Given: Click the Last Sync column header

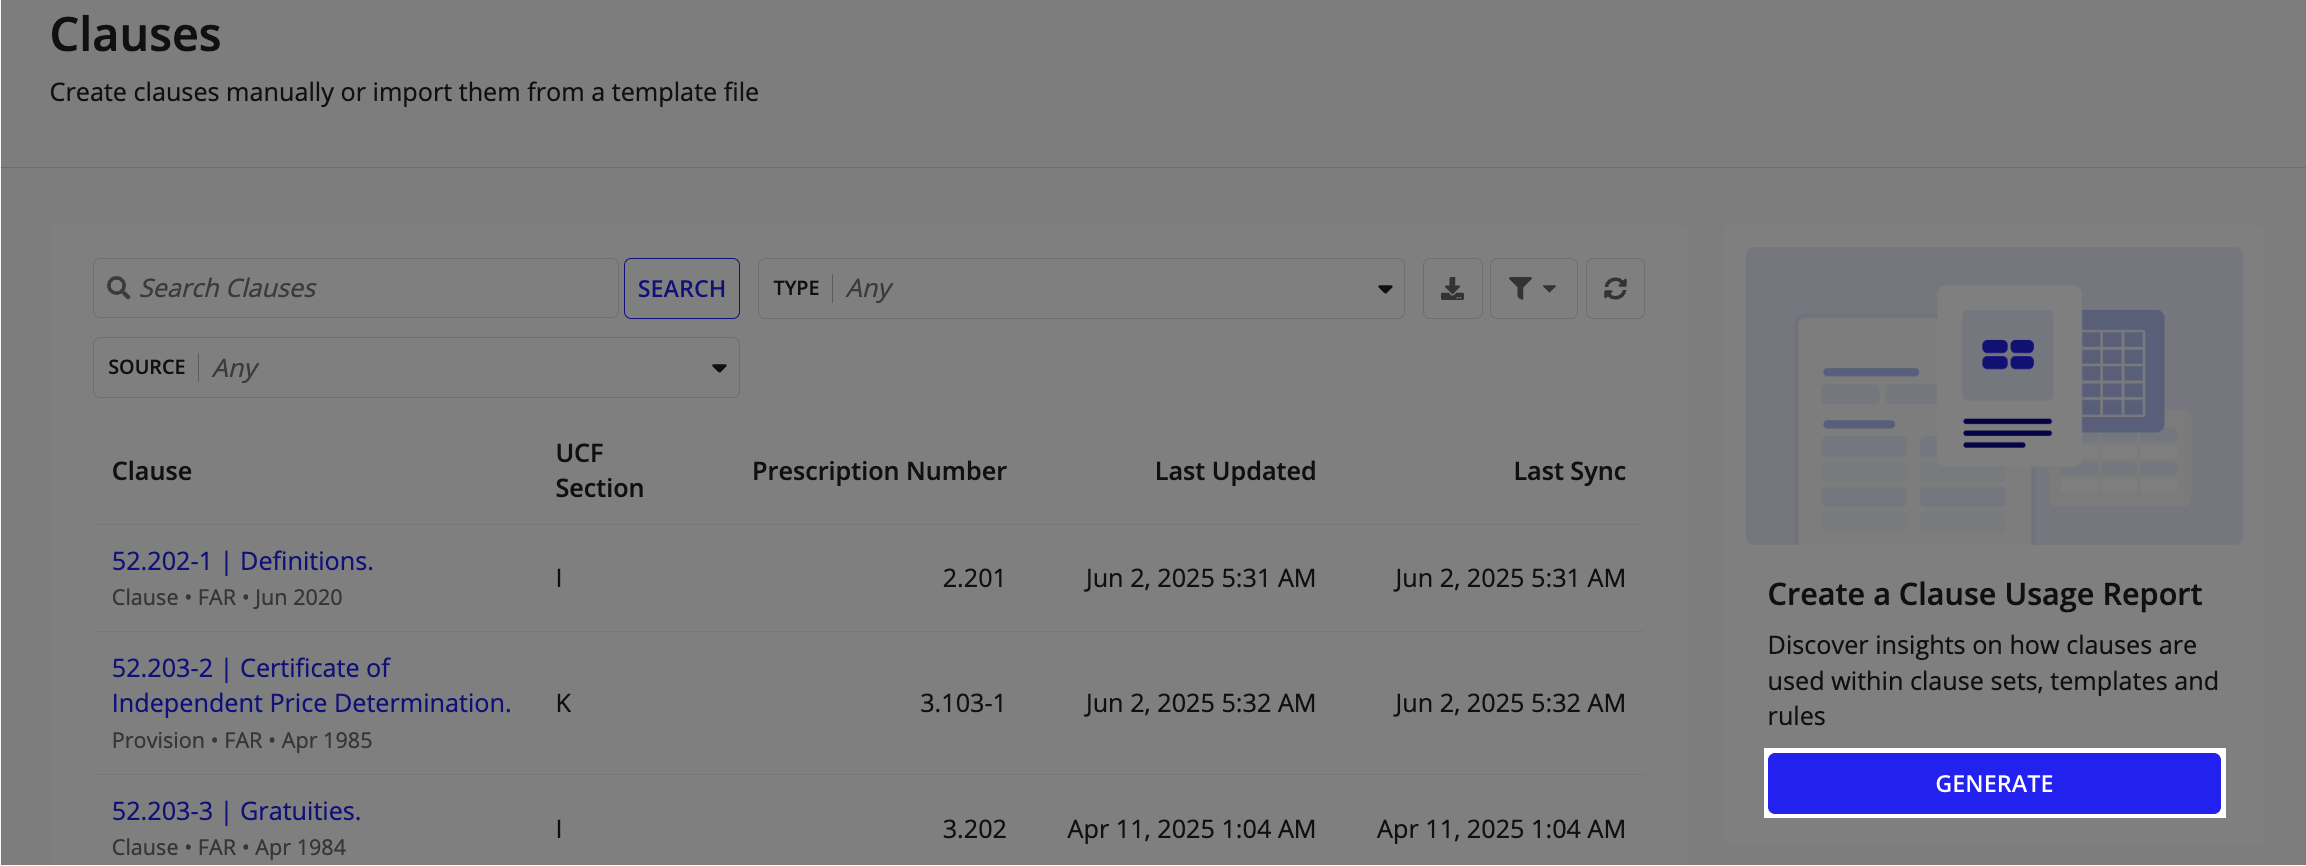Looking at the screenshot, I should click(x=1569, y=471).
